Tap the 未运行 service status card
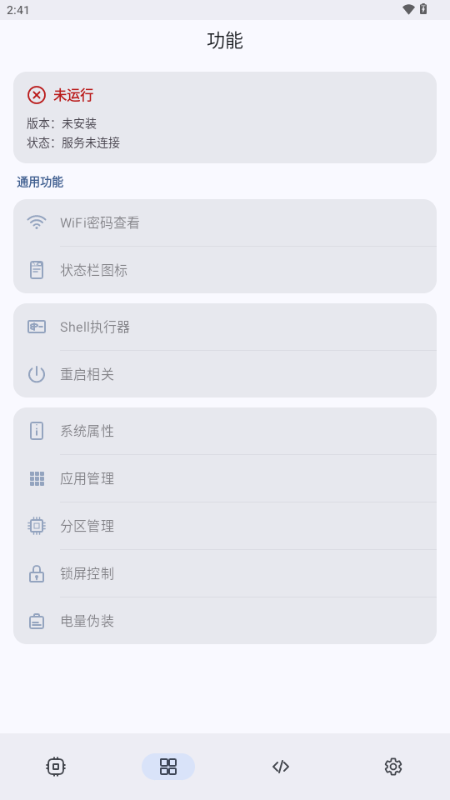 click(x=225, y=117)
